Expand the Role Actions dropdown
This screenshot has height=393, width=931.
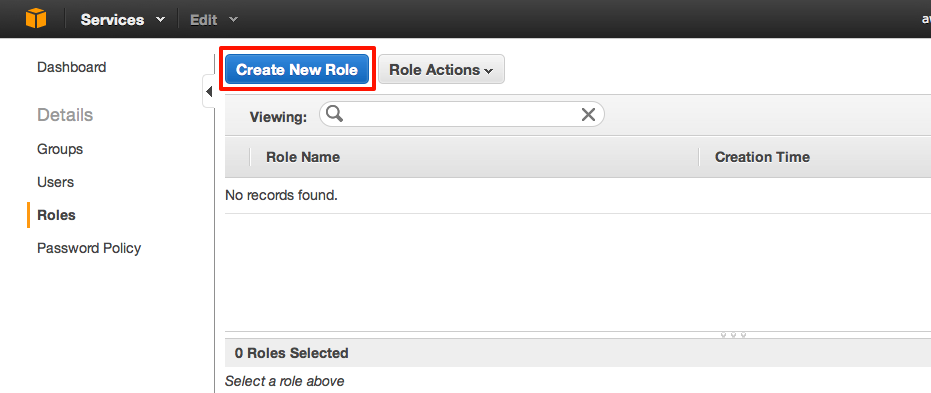pos(441,69)
